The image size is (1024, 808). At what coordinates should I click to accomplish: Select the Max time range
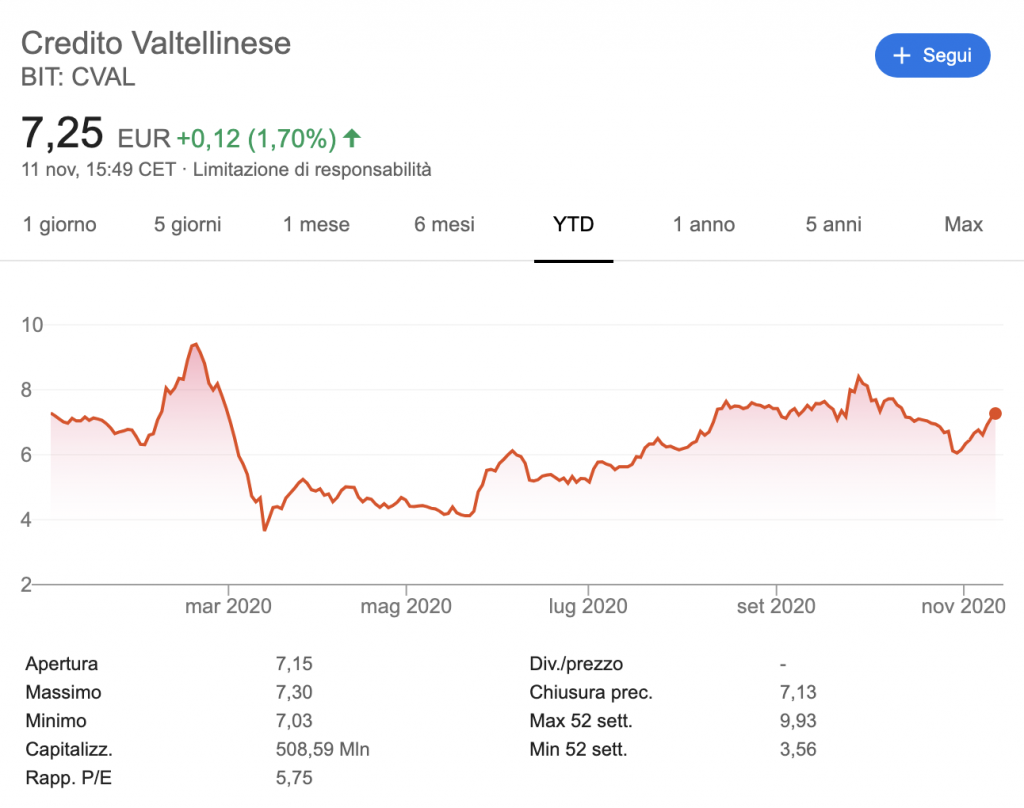click(964, 225)
